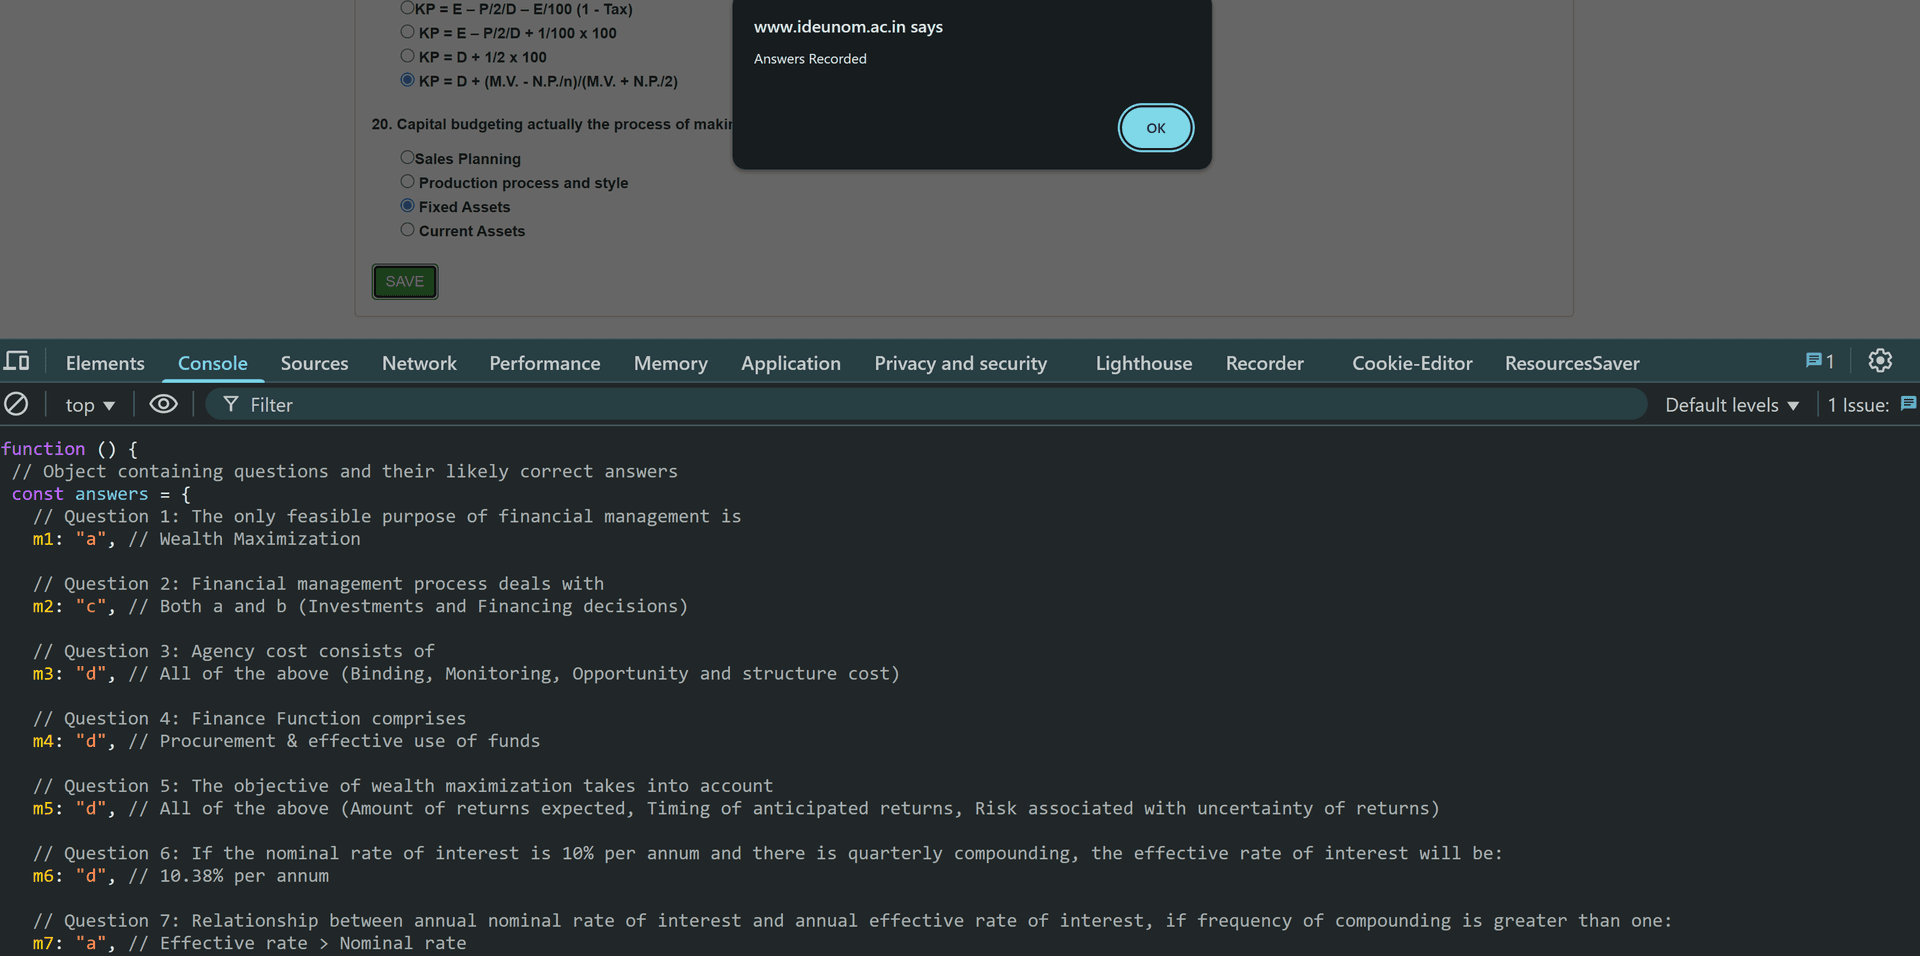Open the top frame context dropdown
Image resolution: width=1920 pixels, height=956 pixels.
(x=90, y=404)
